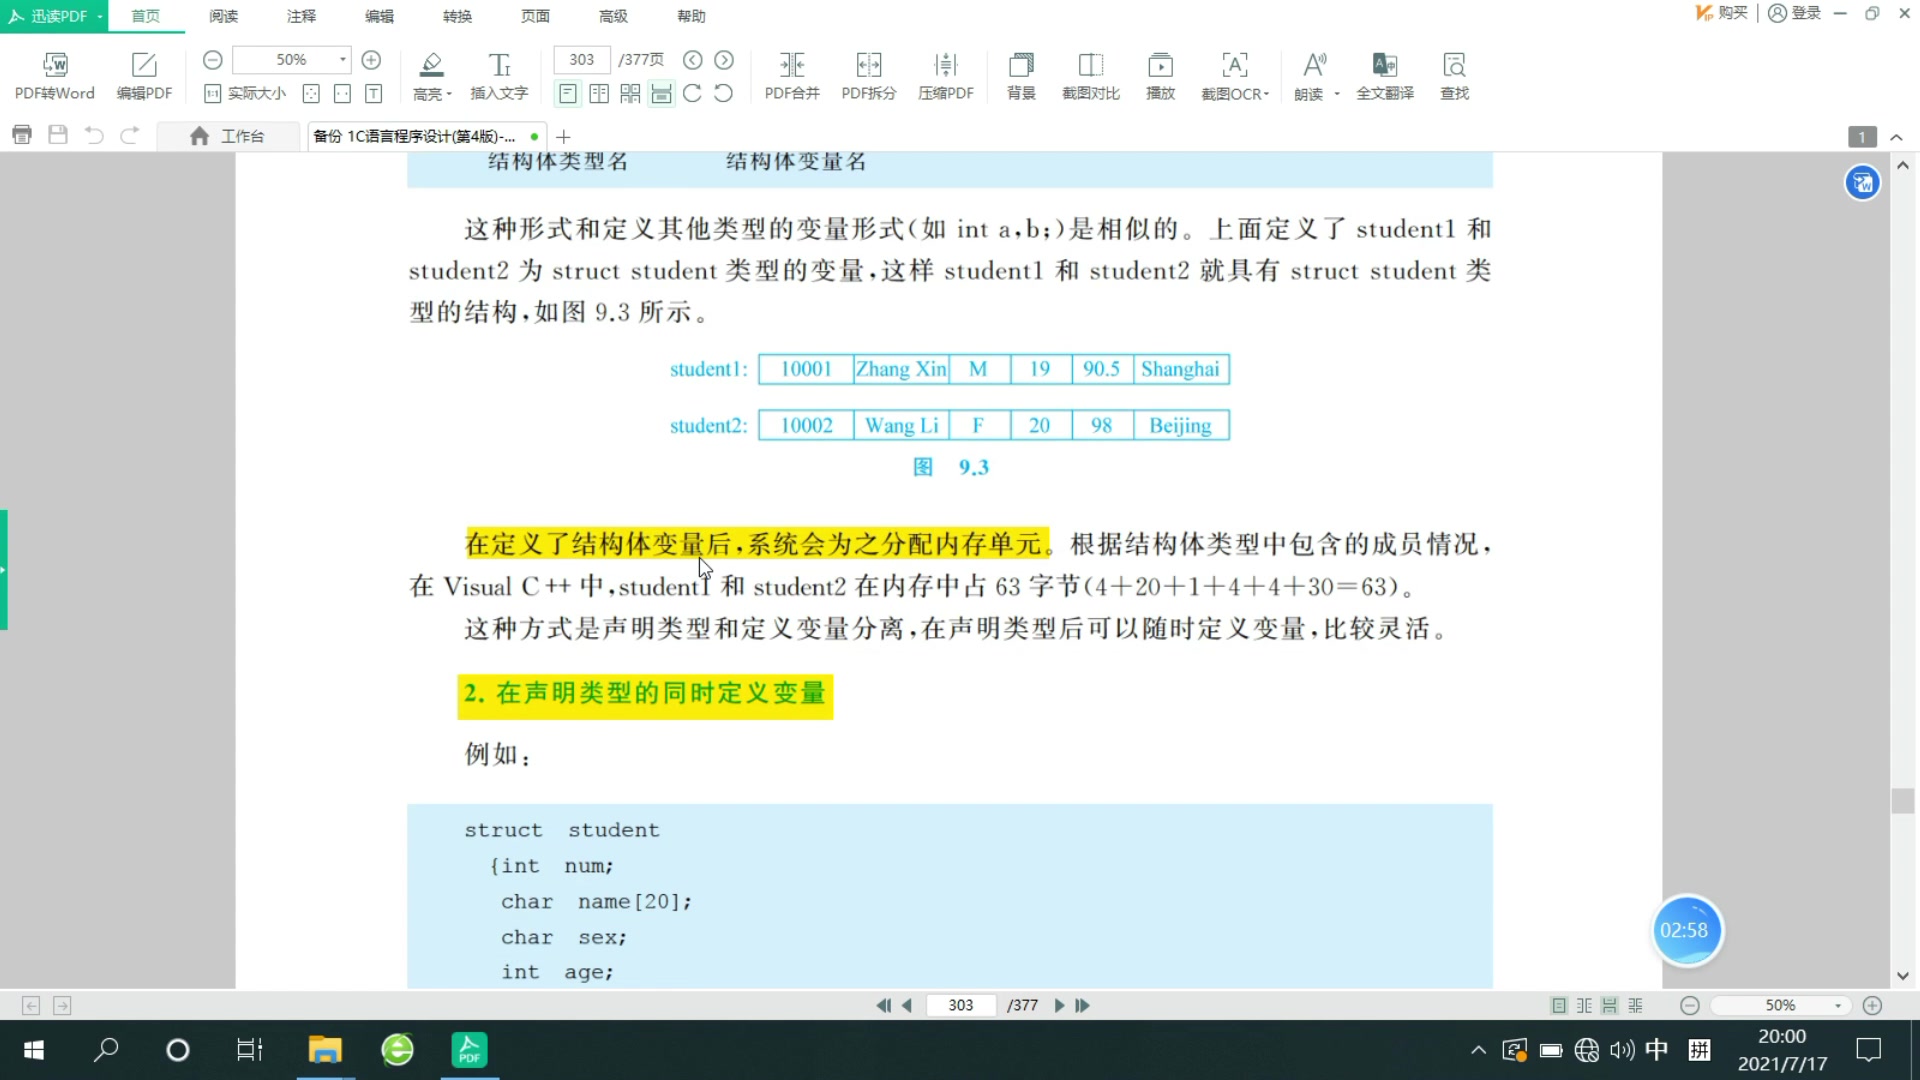
Task: Expand the 截图OCR dropdown arrow
Action: pyautogui.click(x=1267, y=94)
